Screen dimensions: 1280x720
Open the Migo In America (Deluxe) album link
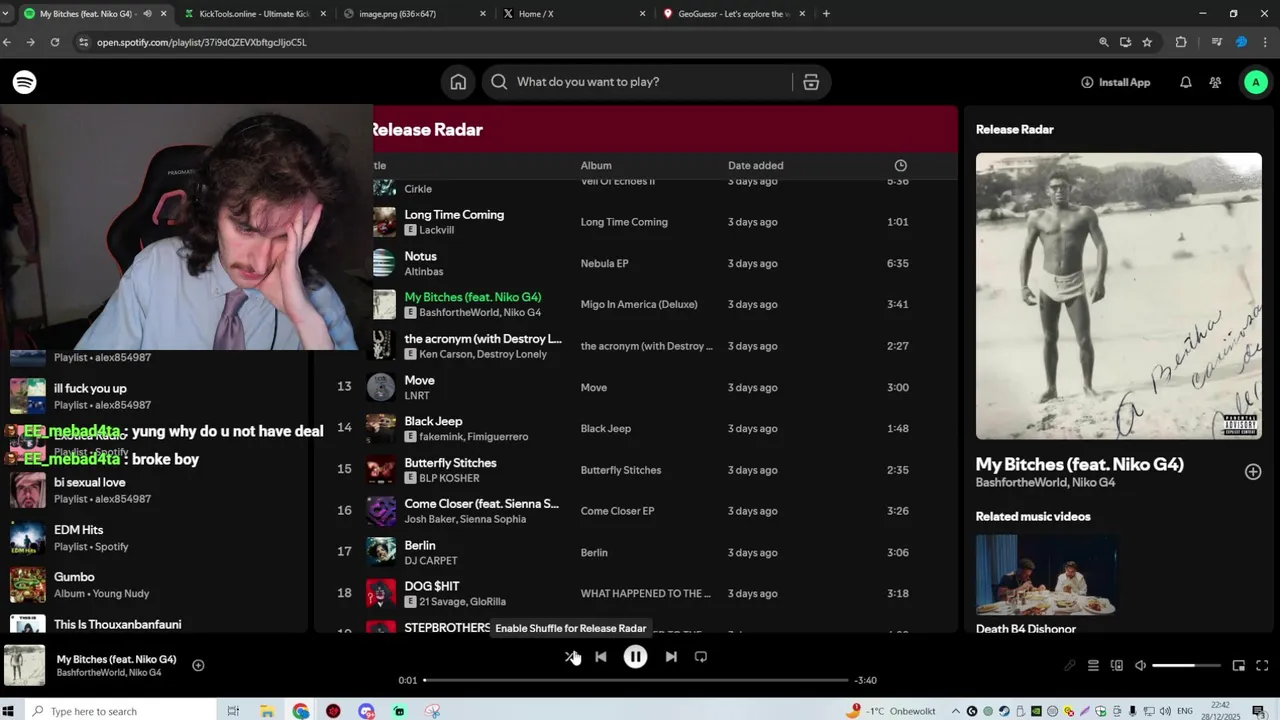click(x=639, y=304)
